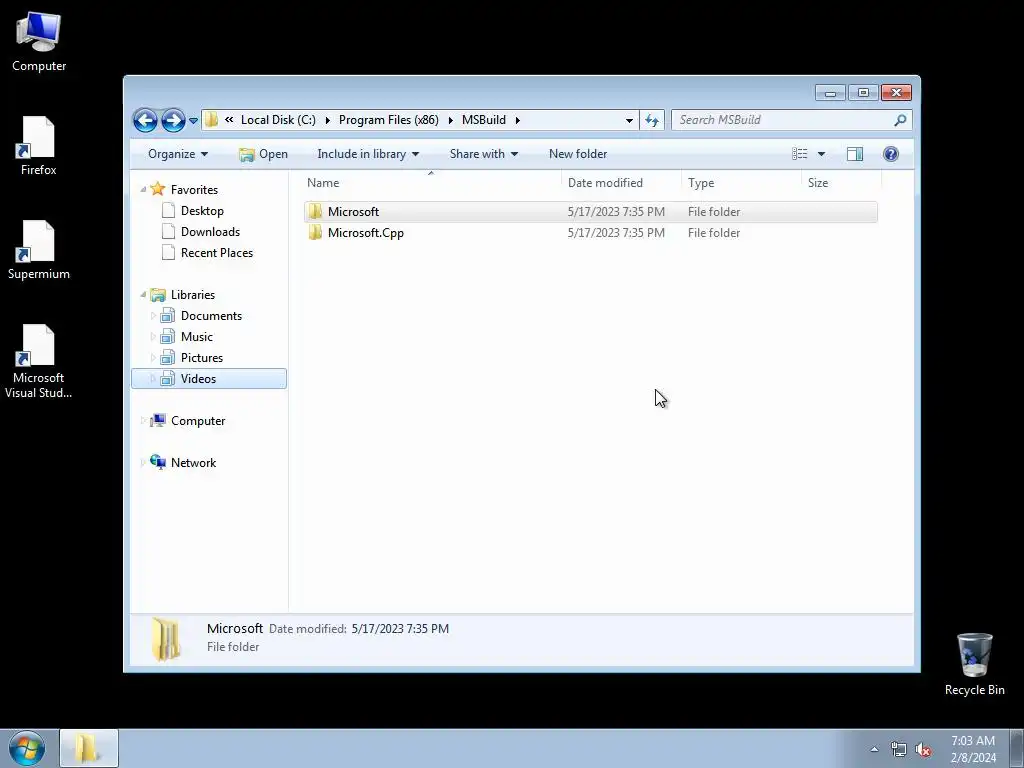Click the large folder icon in details pane
Viewport: 1024px width, 768px height.
click(166, 639)
